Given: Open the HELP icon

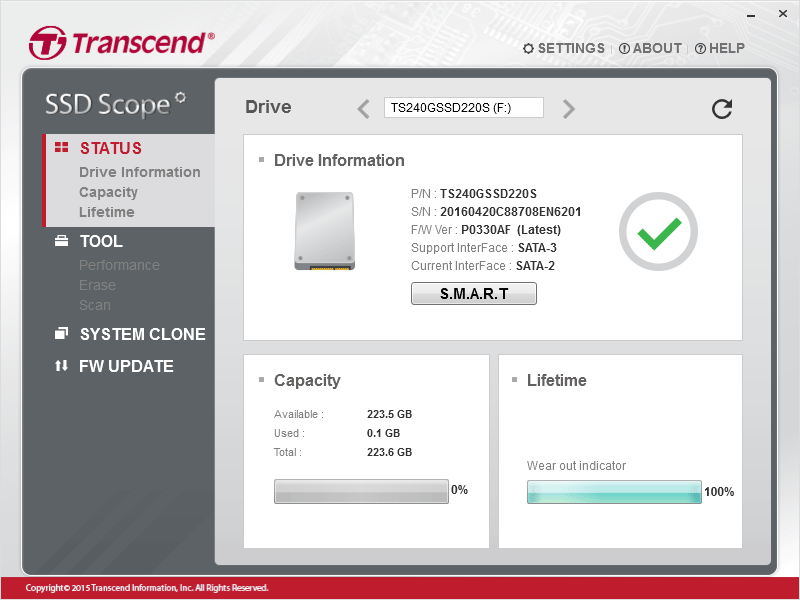Looking at the screenshot, I should click(701, 48).
